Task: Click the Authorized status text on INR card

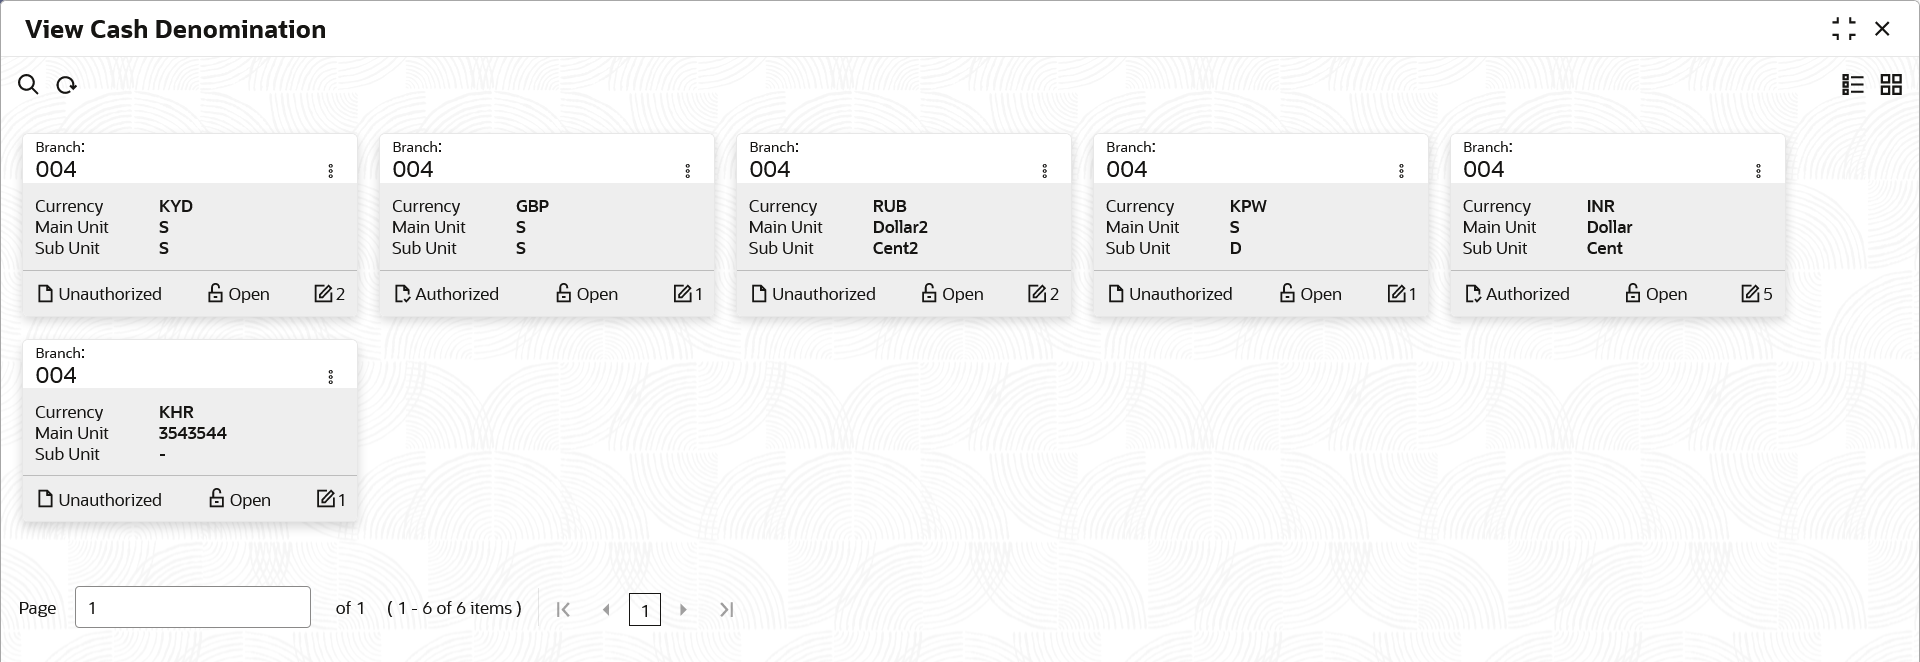Action: pos(1528,294)
